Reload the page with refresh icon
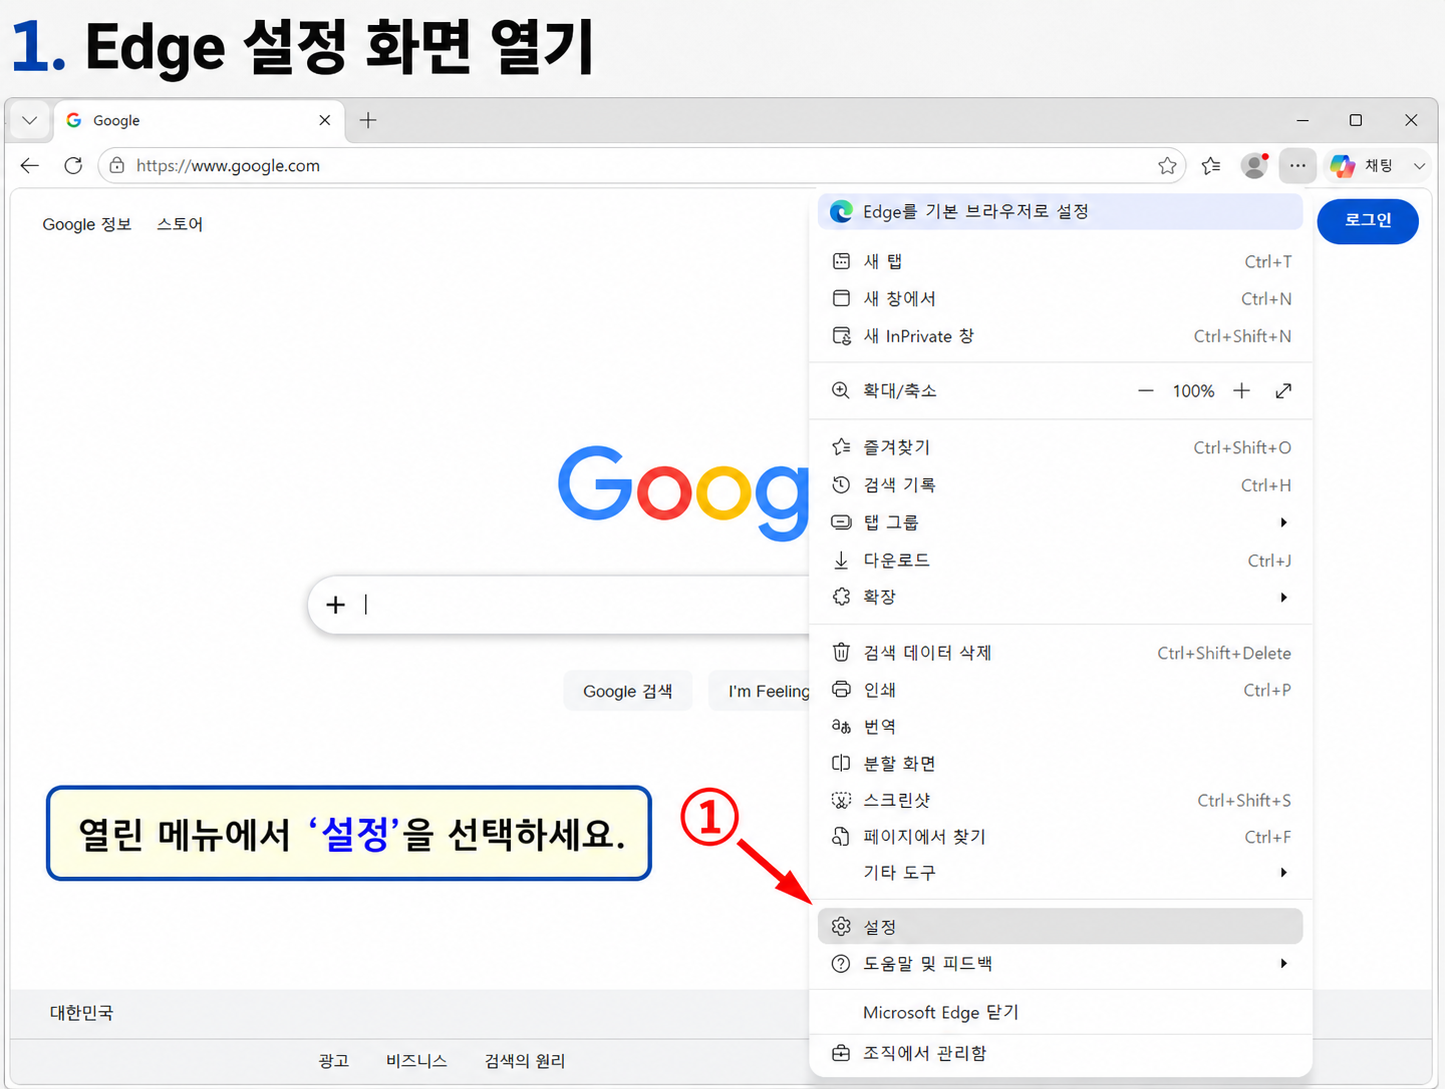 click(x=73, y=165)
